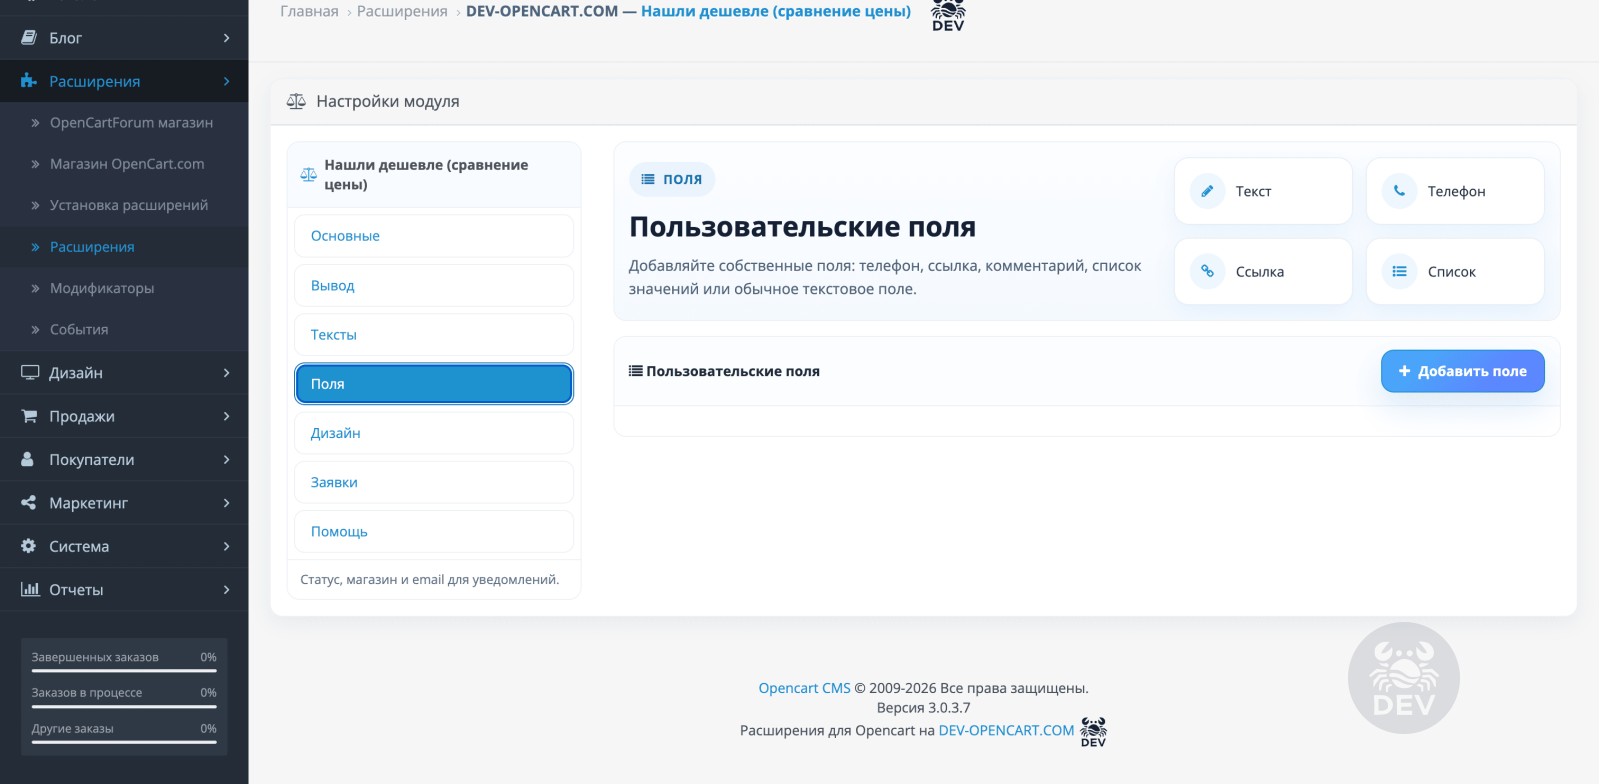The width and height of the screenshot is (1600, 784).
Task: Click the Дизайн monitor icon in sidebar
Action: (x=30, y=372)
